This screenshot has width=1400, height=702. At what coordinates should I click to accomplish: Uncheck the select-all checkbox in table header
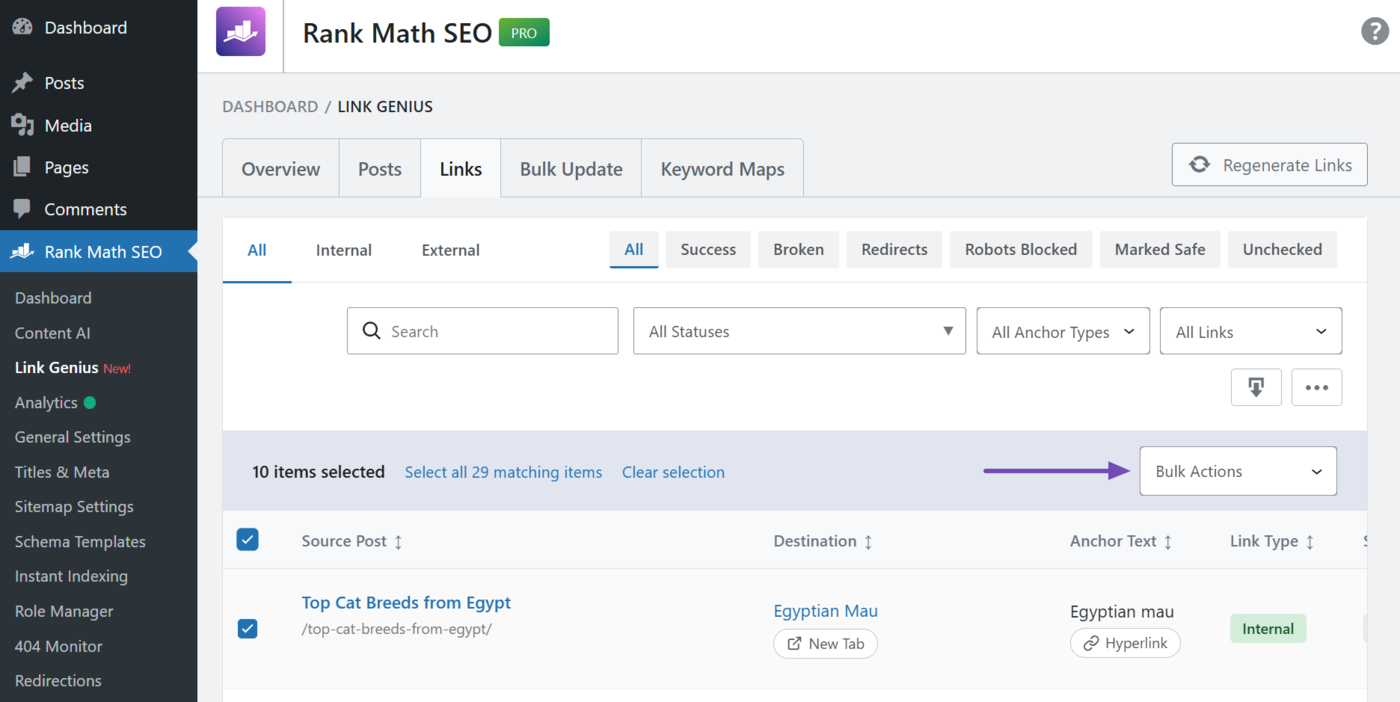(x=247, y=539)
